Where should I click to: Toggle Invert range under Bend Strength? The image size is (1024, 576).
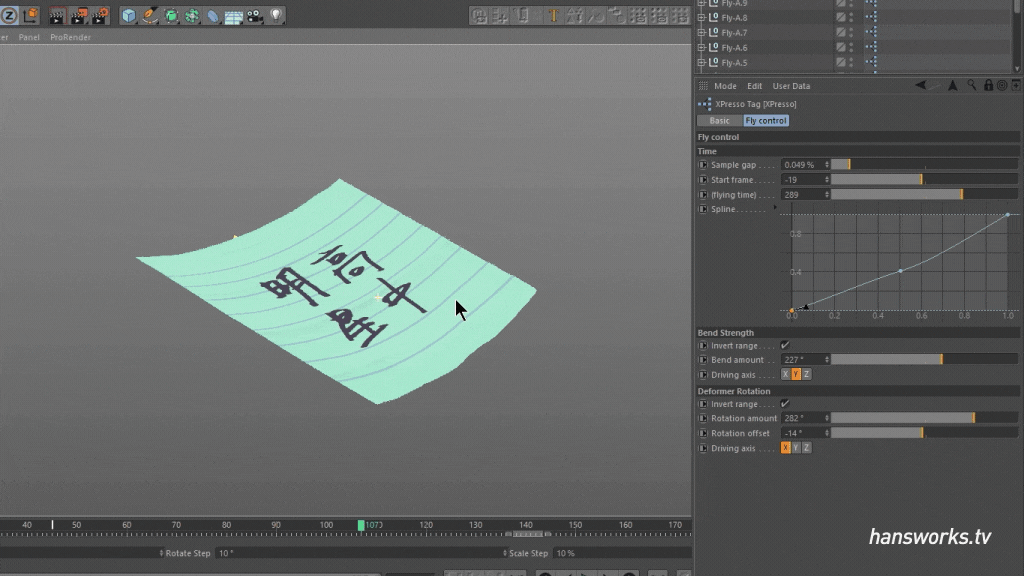click(x=785, y=345)
